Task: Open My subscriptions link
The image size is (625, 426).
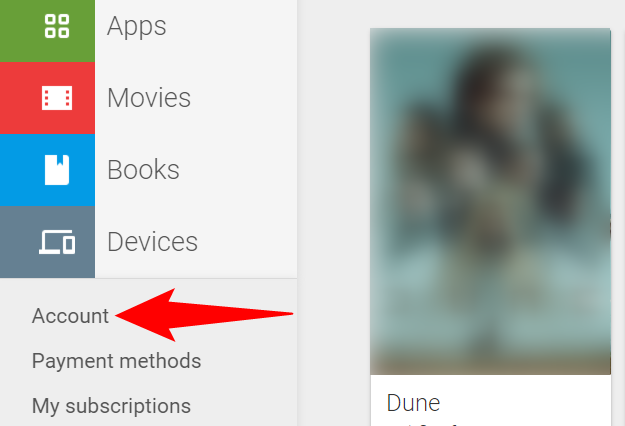Action: (x=111, y=406)
